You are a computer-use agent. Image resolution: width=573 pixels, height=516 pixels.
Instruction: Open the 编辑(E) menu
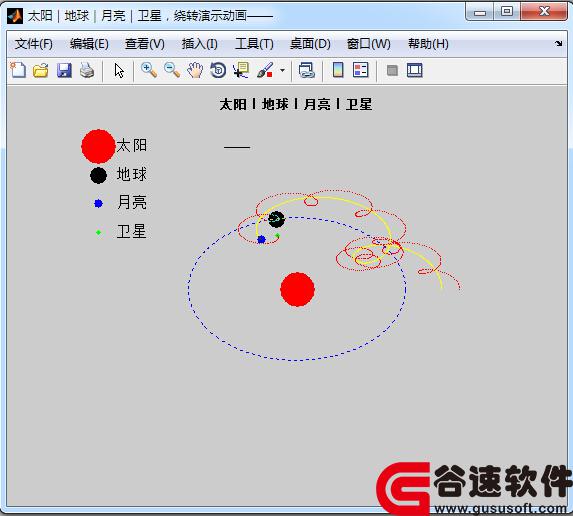tap(89, 44)
